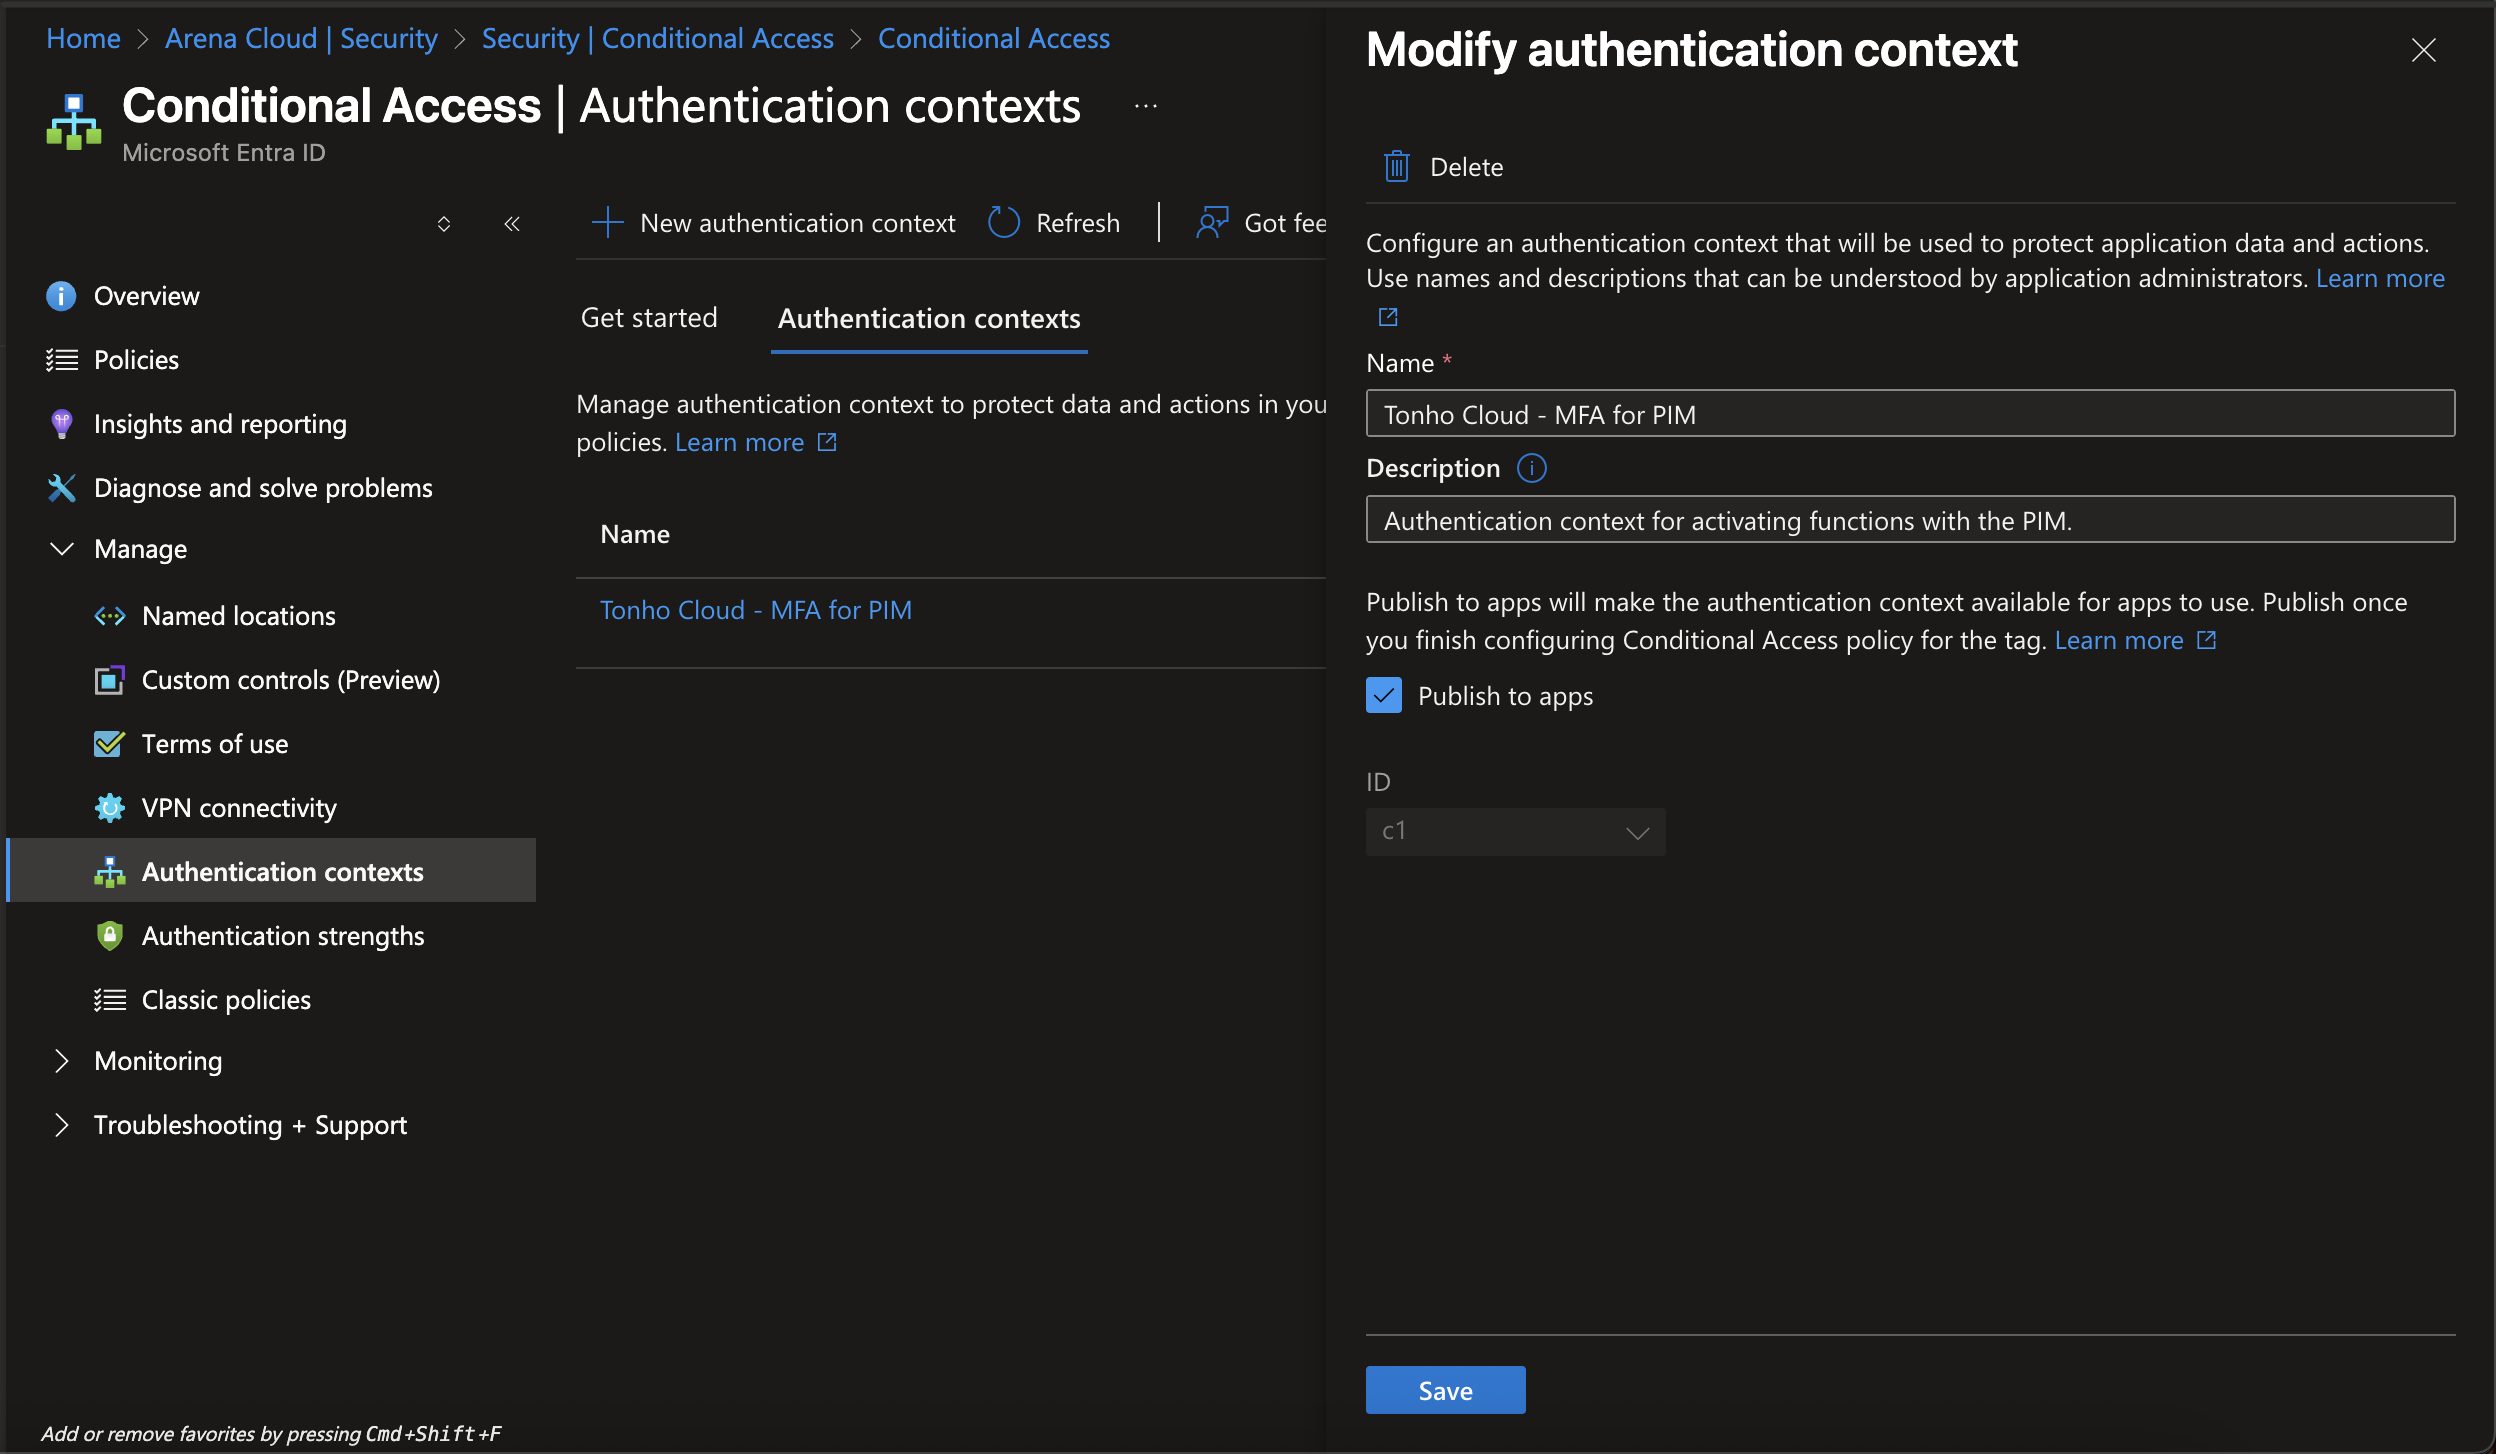The image size is (2496, 1454).
Task: Go to Home breadcrumb
Action: click(x=83, y=38)
